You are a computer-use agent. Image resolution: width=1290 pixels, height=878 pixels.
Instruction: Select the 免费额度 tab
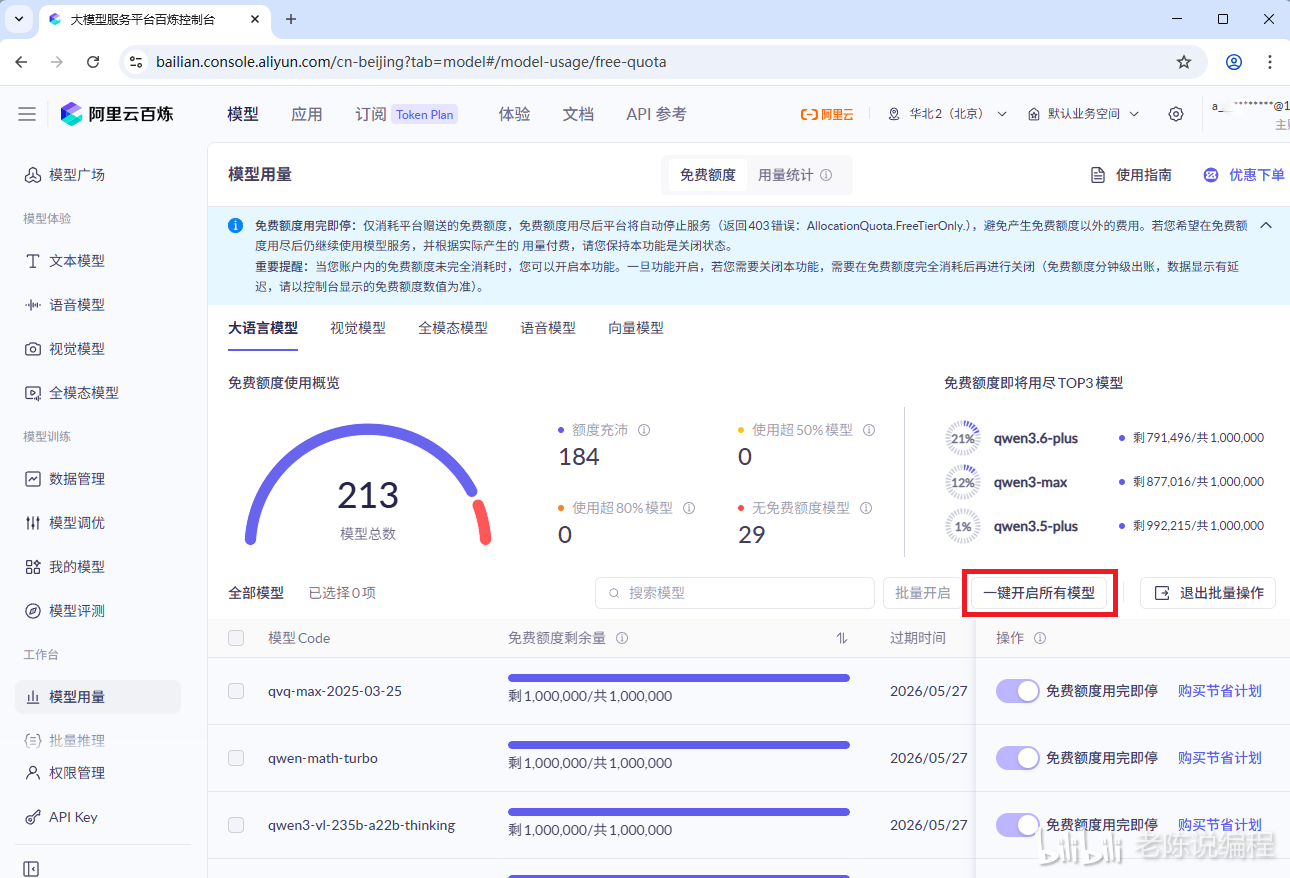(x=708, y=175)
